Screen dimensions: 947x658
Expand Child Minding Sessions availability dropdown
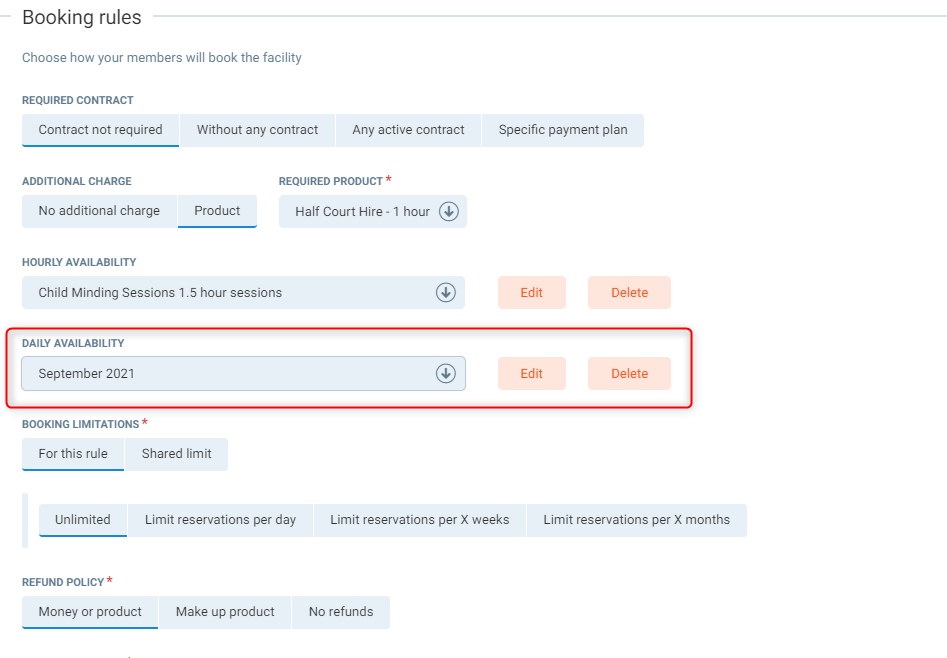[x=230, y=293]
